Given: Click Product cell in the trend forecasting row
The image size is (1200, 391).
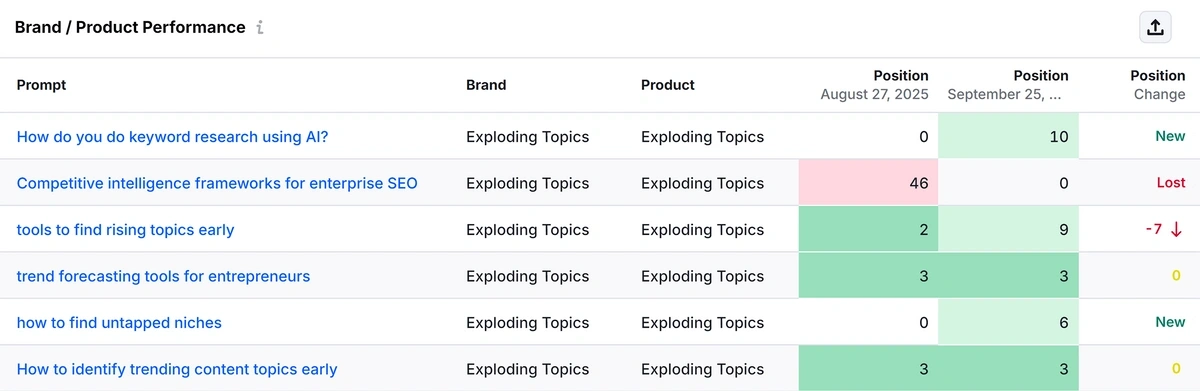Looking at the screenshot, I should 702,276.
